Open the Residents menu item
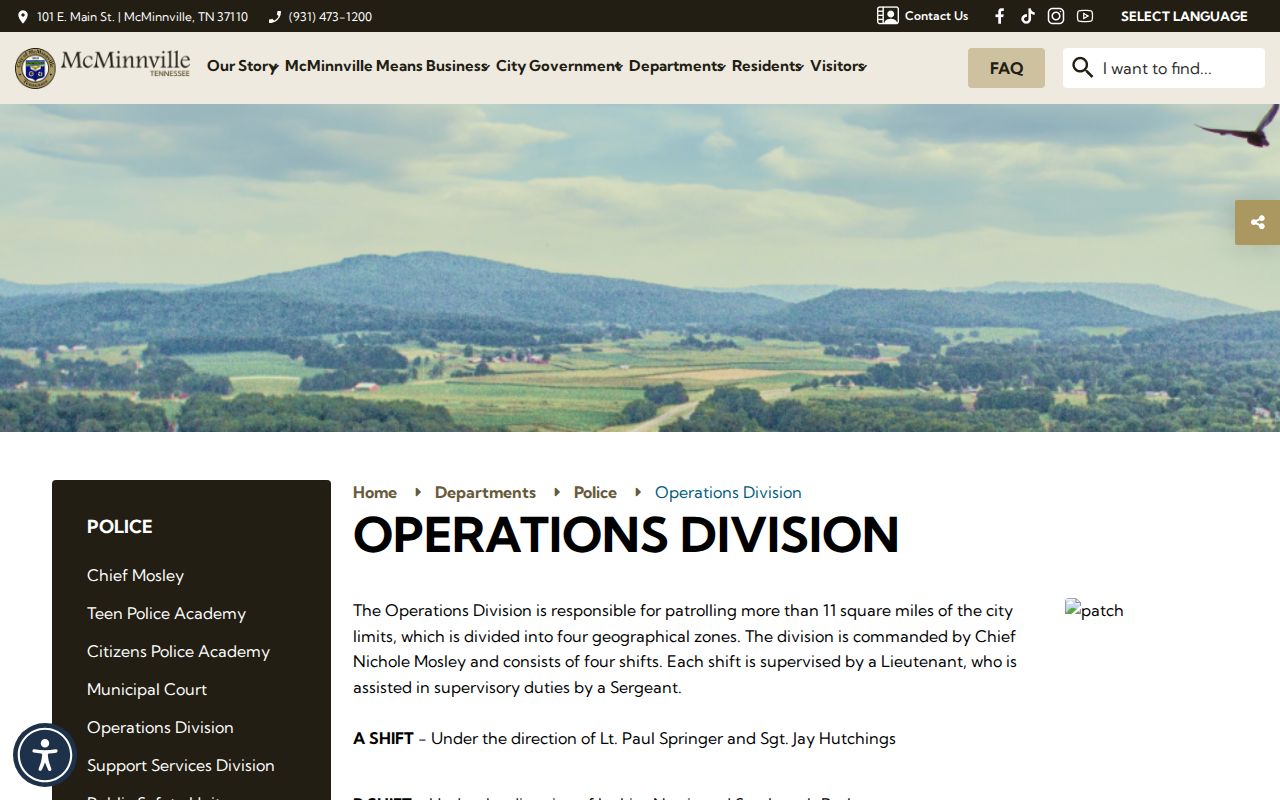This screenshot has width=1280, height=800. point(767,66)
